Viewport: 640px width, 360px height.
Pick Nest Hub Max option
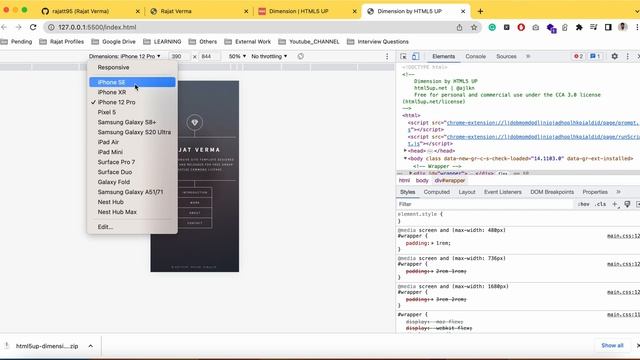point(132,212)
